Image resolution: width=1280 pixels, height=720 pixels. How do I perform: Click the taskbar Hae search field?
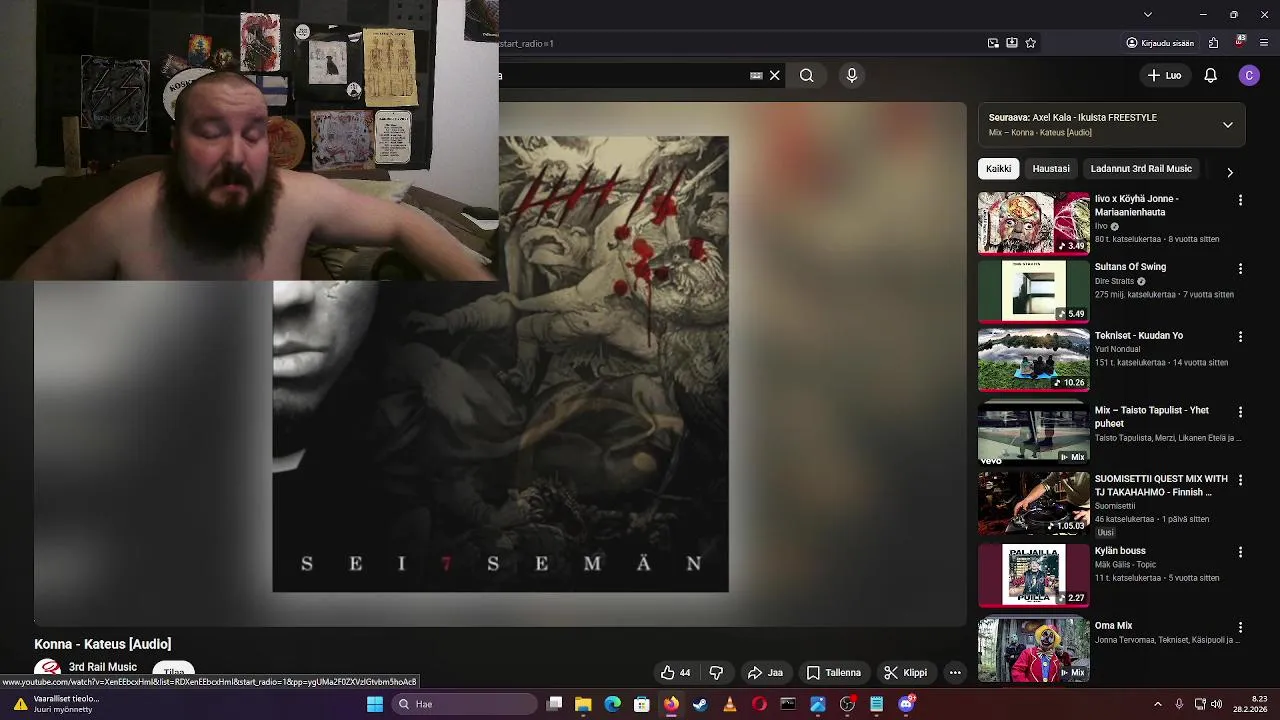click(463, 704)
